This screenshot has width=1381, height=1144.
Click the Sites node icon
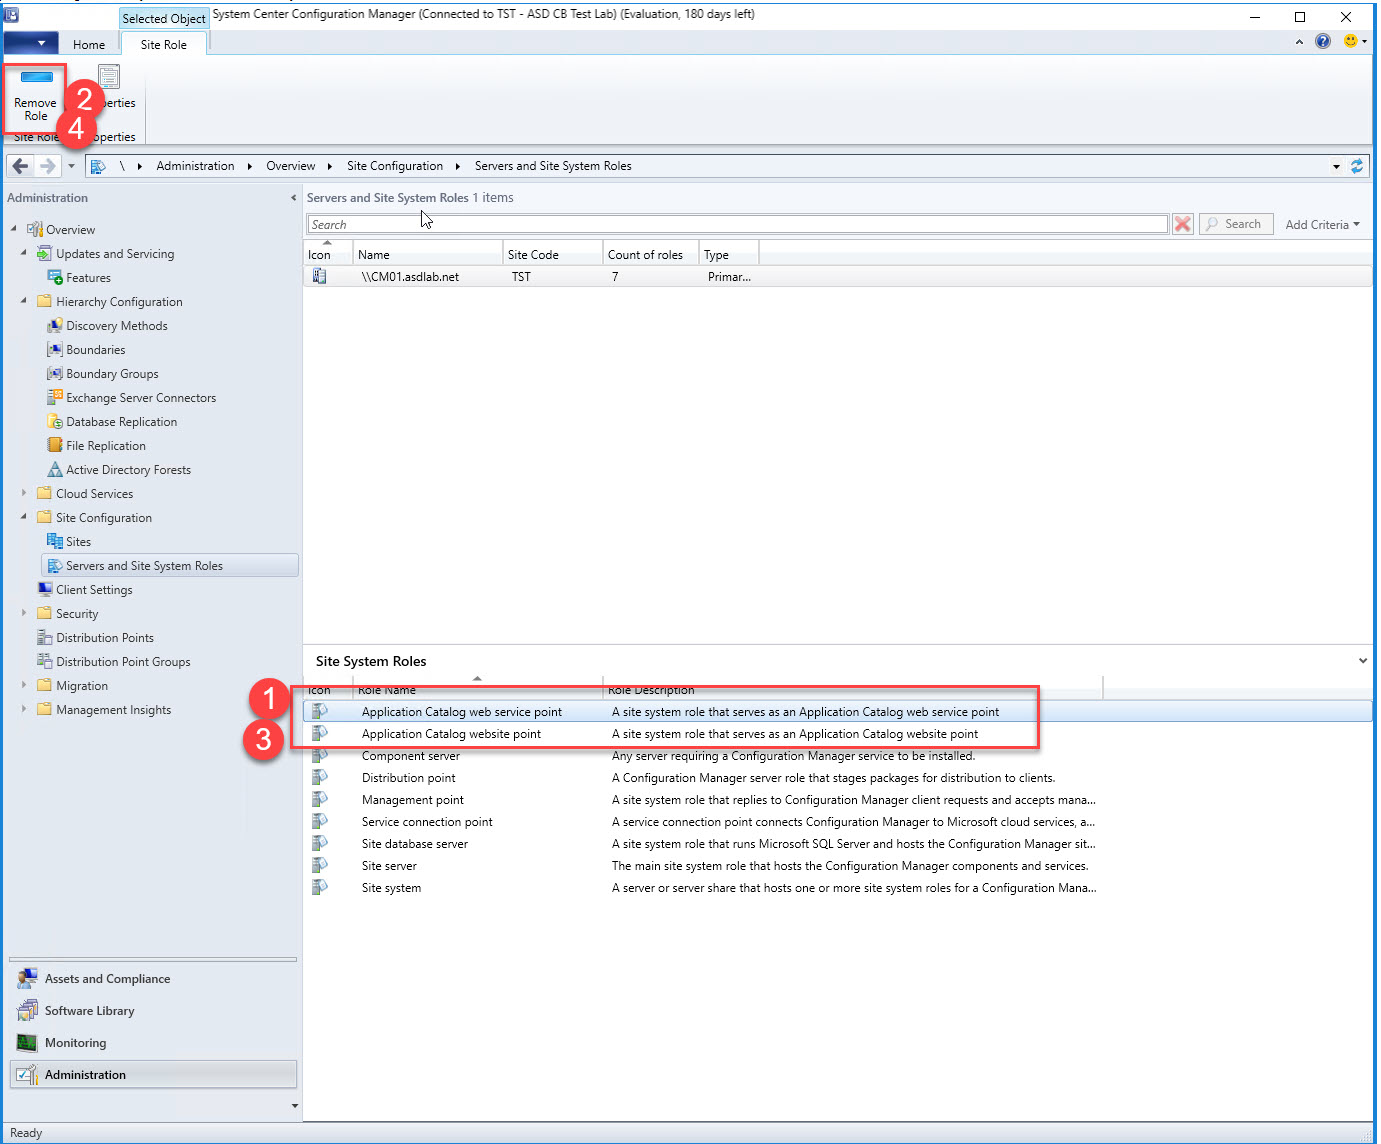(x=55, y=541)
